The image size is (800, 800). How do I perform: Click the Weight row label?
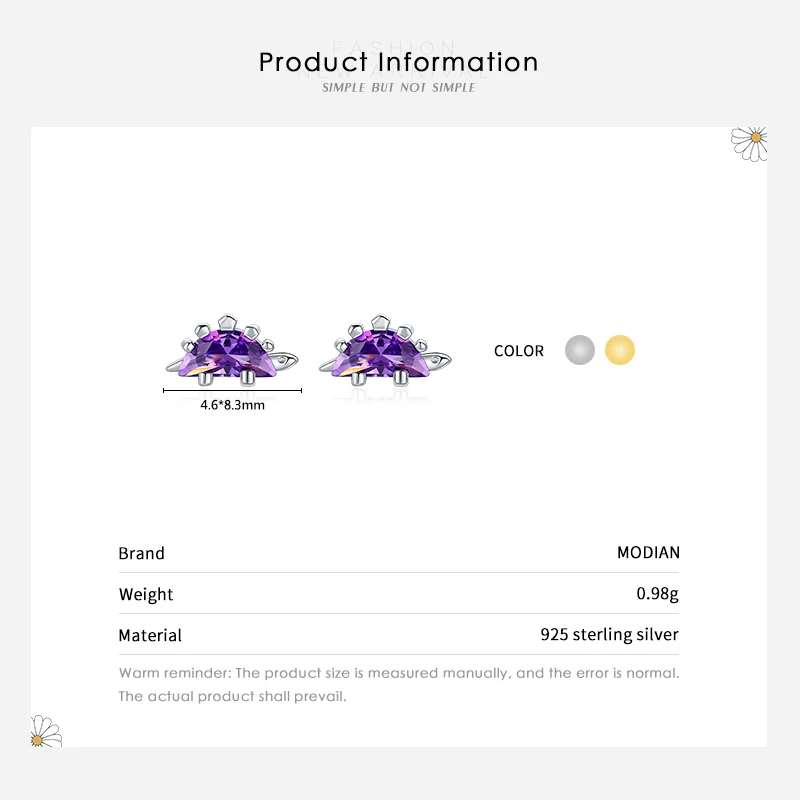coord(146,594)
